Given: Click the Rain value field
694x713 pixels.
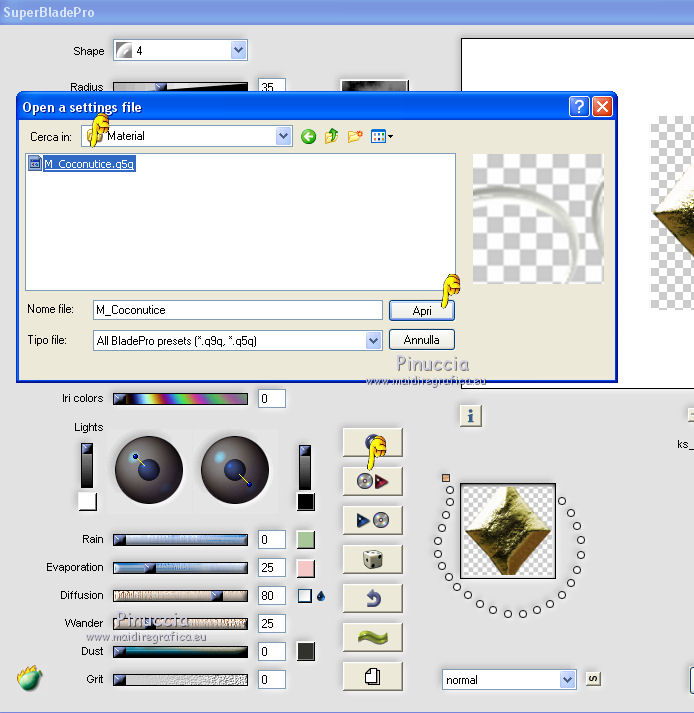Looking at the screenshot, I should point(272,540).
